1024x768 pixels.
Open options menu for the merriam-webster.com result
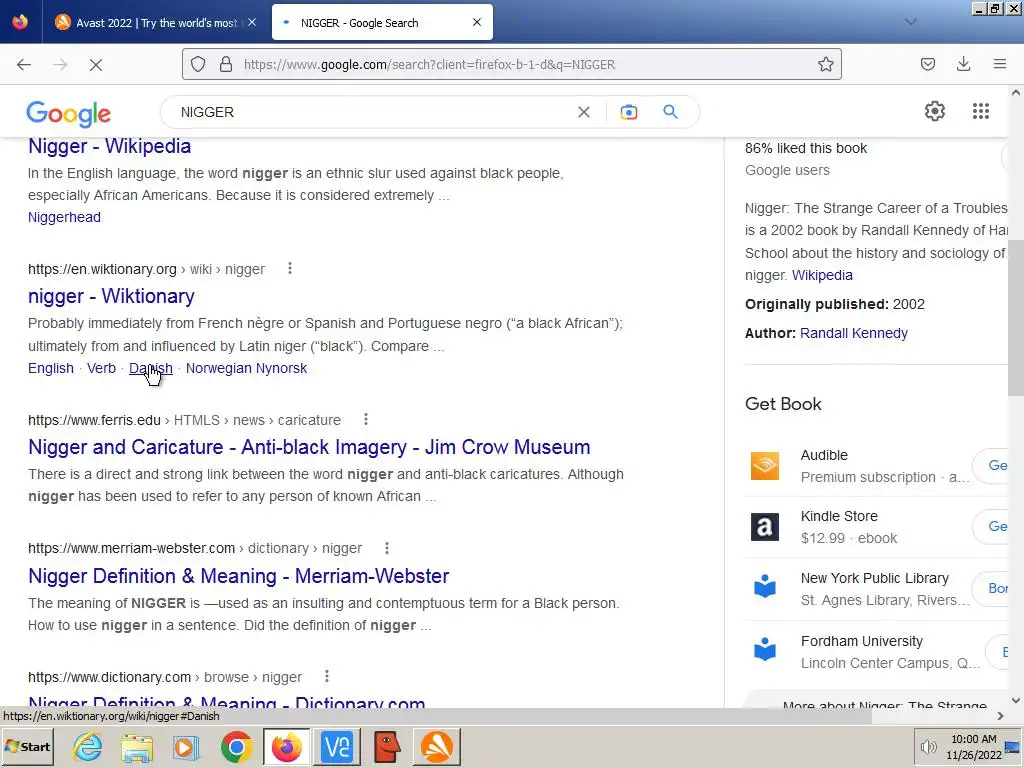point(387,548)
